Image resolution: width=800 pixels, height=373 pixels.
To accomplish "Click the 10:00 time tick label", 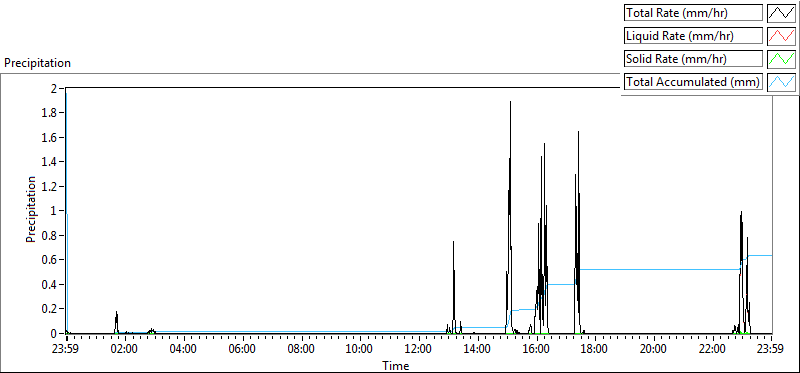I will click(x=360, y=350).
